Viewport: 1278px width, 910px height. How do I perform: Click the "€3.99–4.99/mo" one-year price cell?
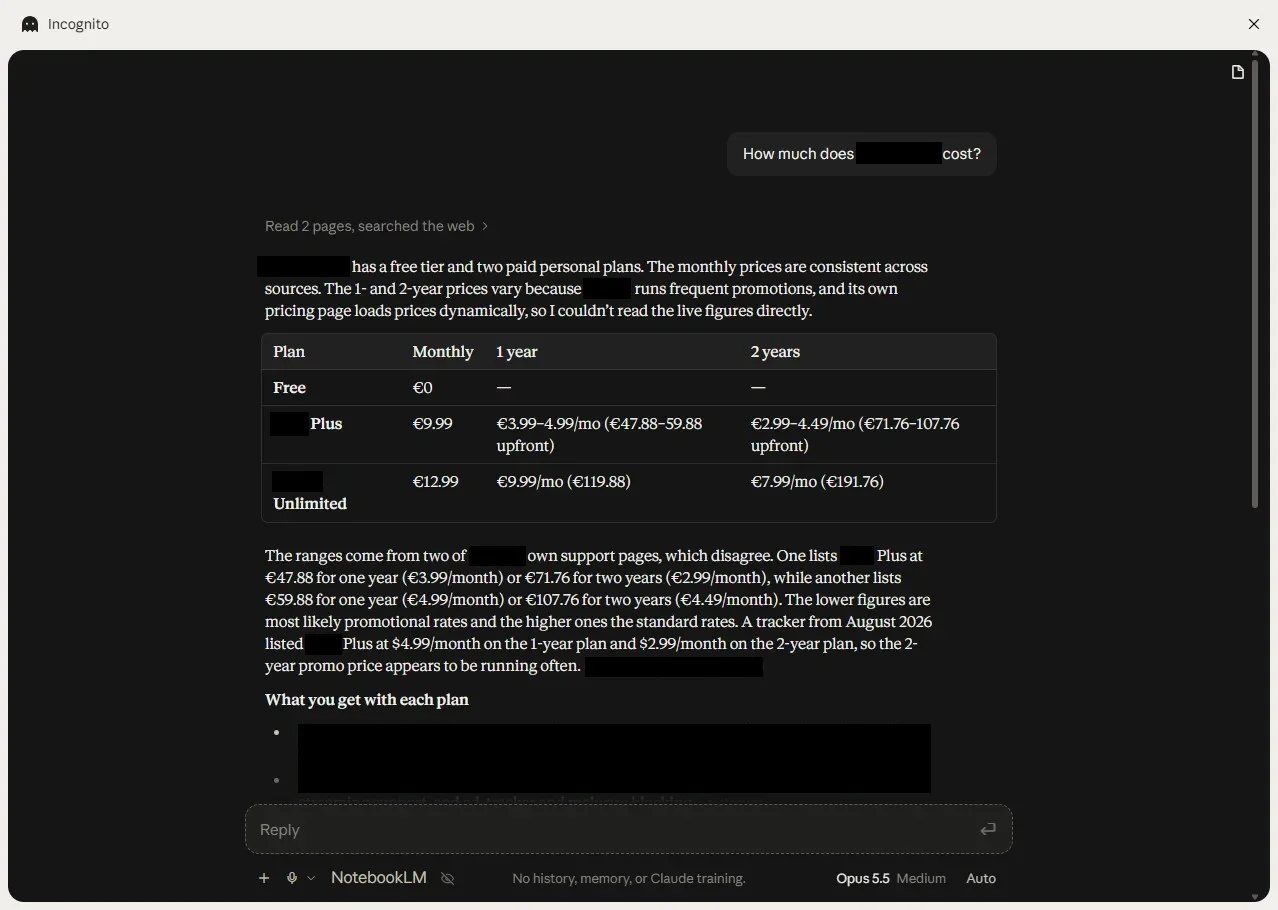coord(600,435)
